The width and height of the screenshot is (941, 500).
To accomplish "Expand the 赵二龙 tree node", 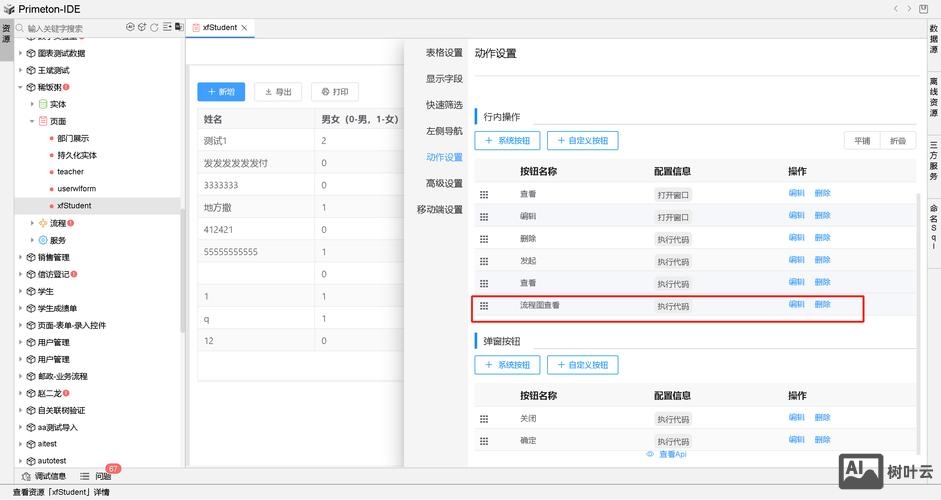I will click(x=20, y=393).
